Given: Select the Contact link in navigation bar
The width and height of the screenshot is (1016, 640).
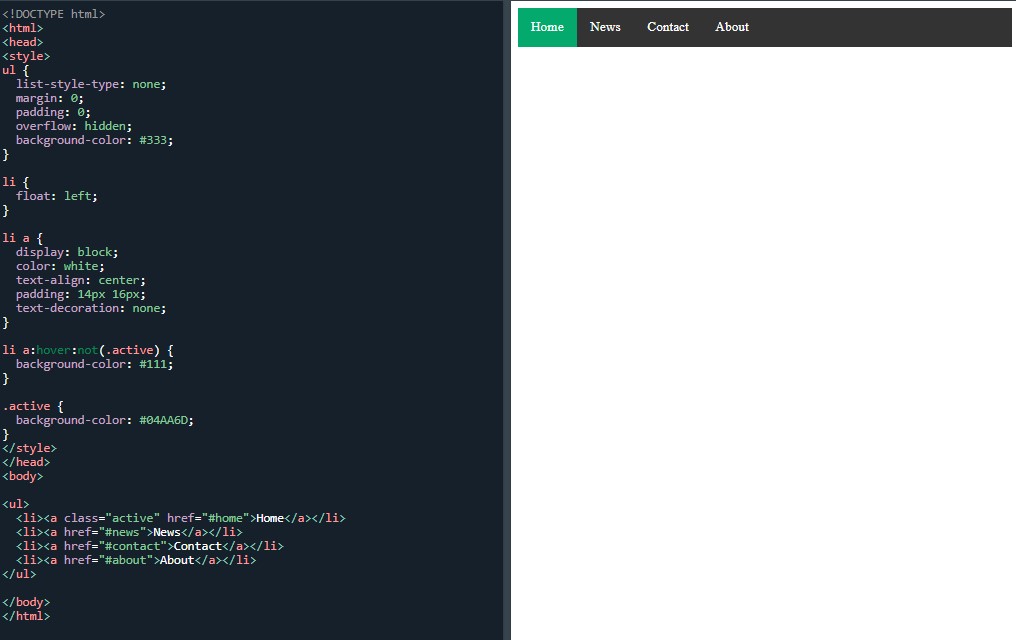Looking at the screenshot, I should click(667, 27).
